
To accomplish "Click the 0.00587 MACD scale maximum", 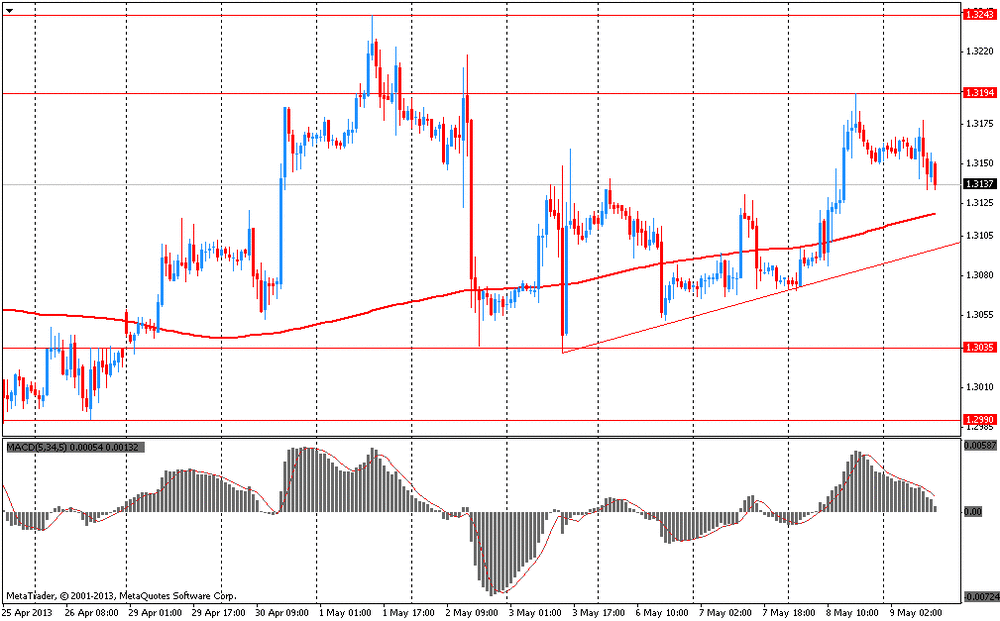I will tap(981, 446).
